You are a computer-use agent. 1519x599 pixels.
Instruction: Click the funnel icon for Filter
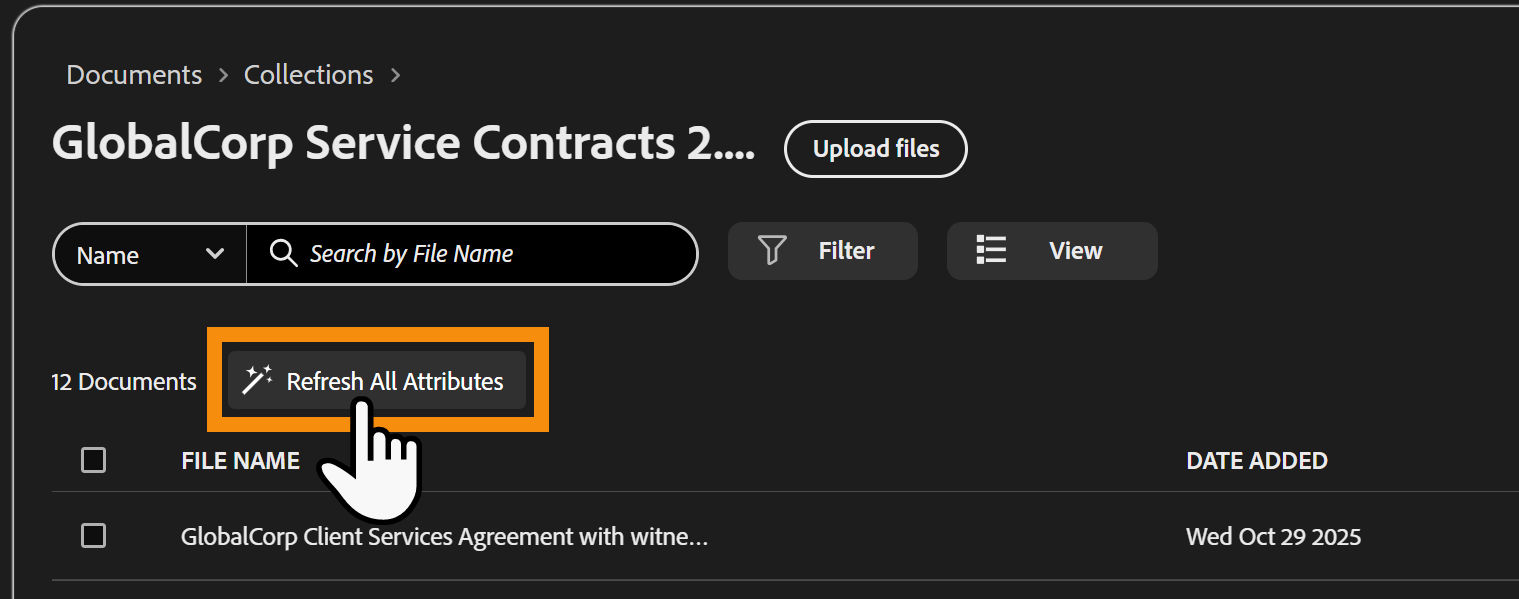click(771, 251)
